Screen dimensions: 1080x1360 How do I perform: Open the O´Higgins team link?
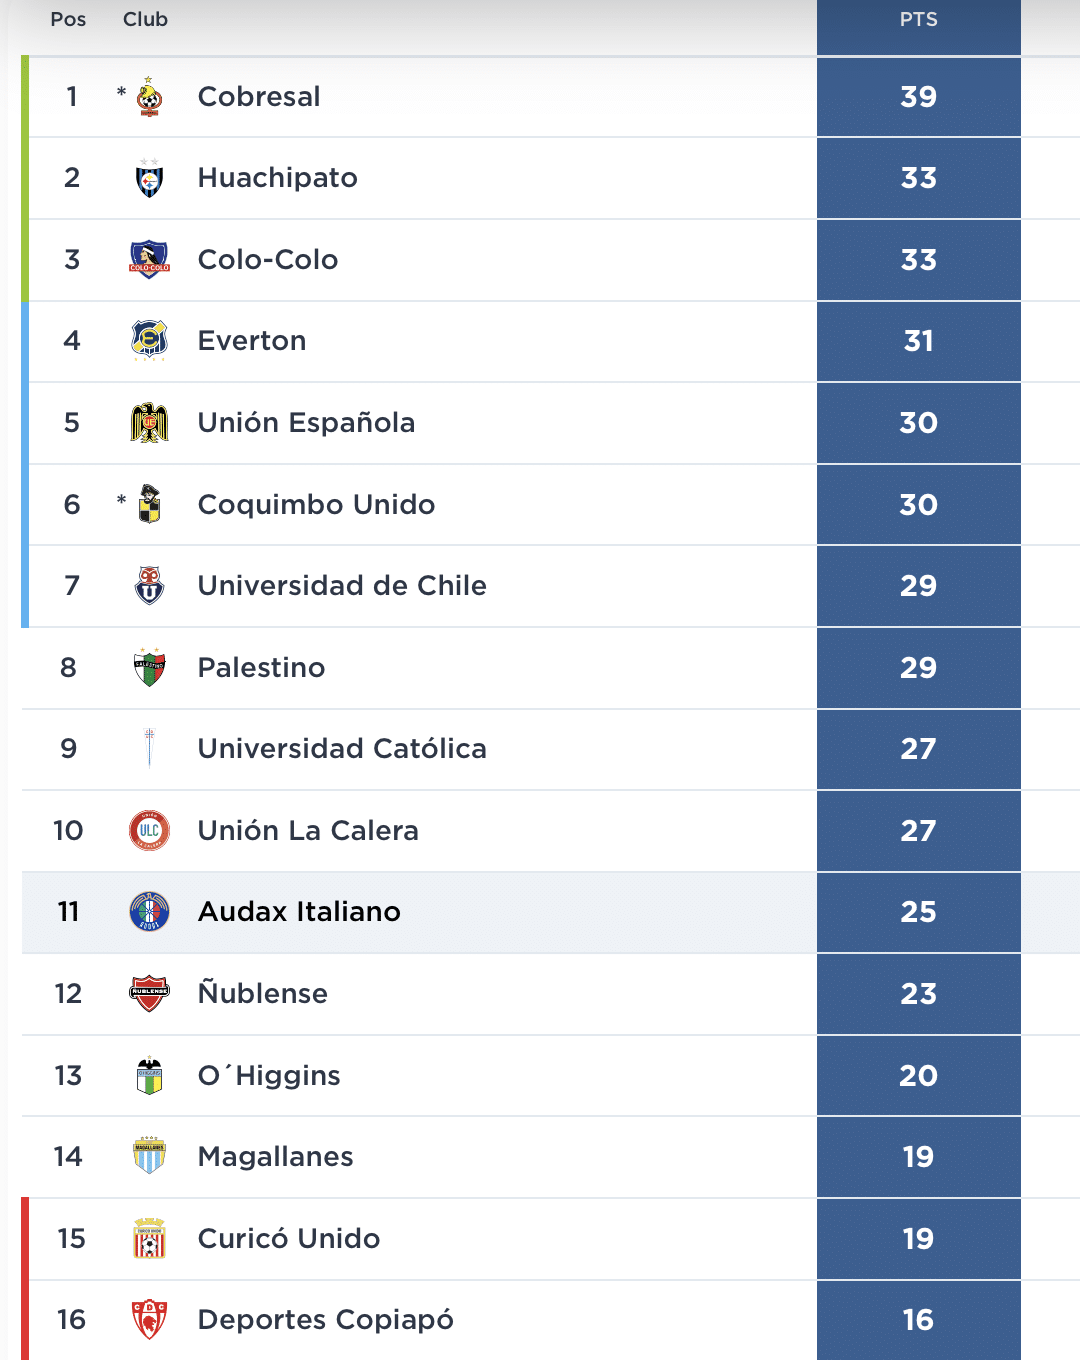pyautogui.click(x=269, y=1076)
